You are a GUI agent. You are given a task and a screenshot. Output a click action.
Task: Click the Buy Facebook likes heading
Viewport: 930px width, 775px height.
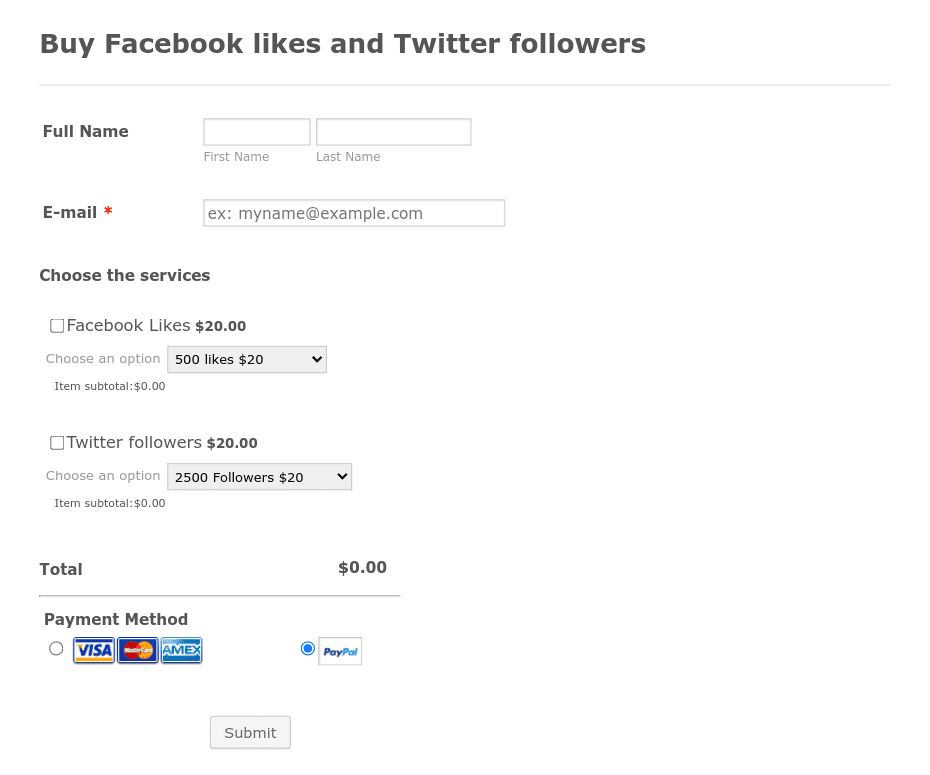pyautogui.click(x=342, y=43)
